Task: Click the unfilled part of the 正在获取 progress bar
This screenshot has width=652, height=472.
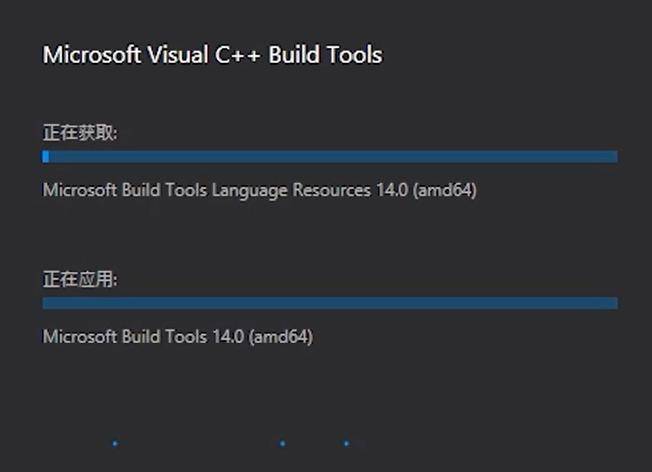Action: (330, 157)
